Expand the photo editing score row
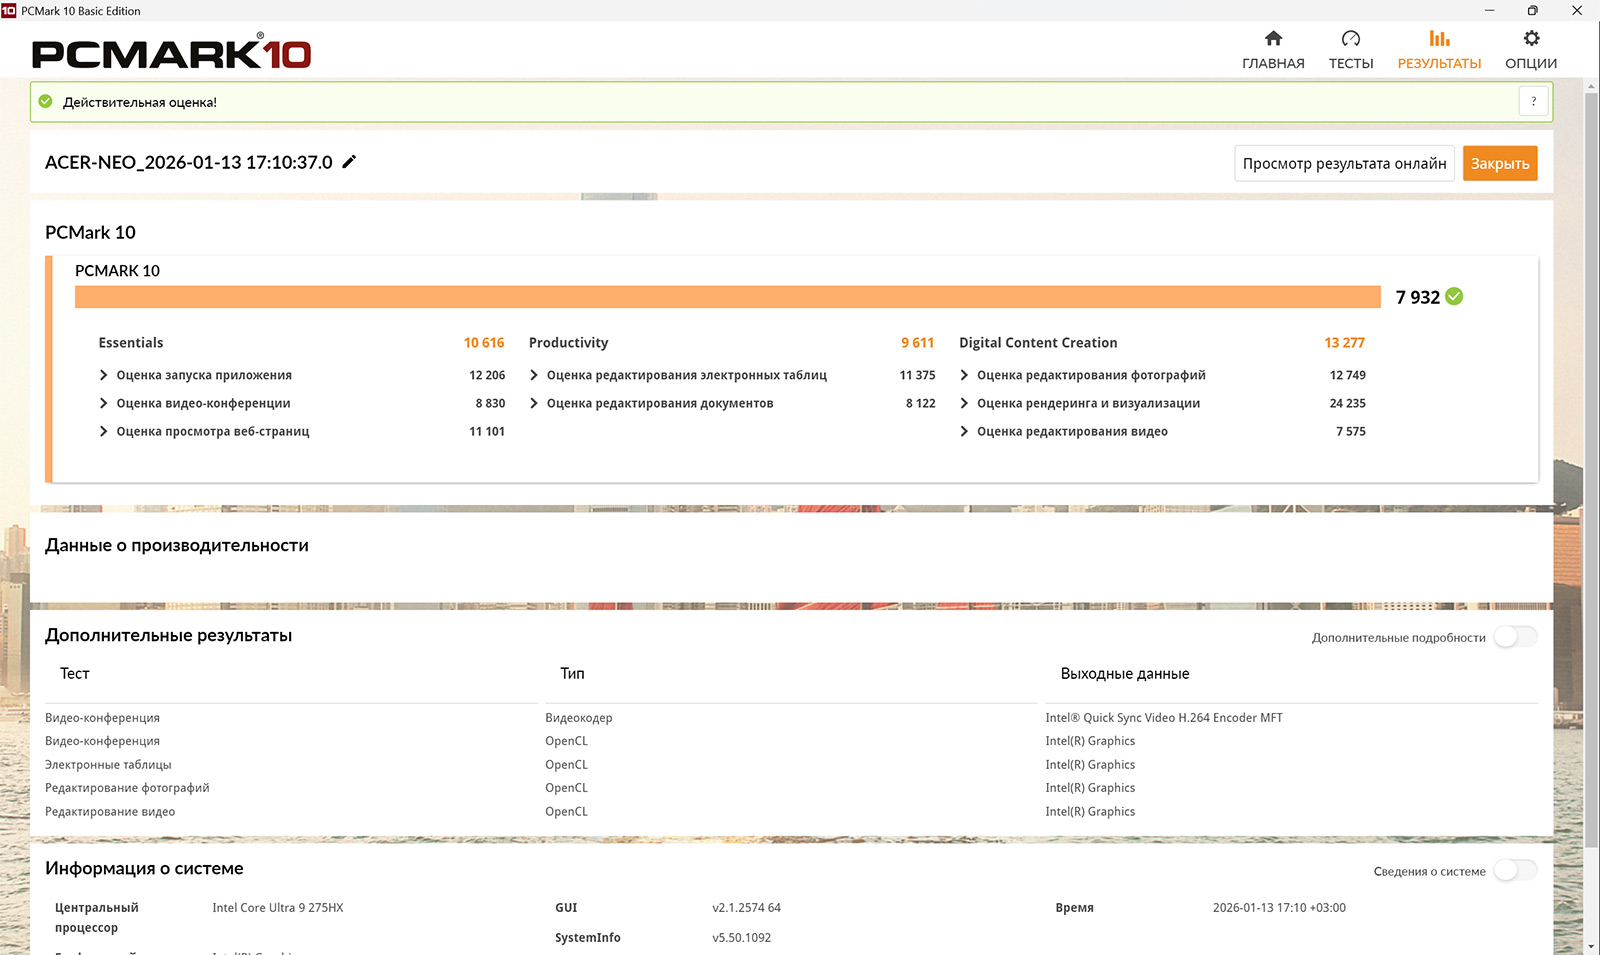The width and height of the screenshot is (1600, 955). click(964, 375)
